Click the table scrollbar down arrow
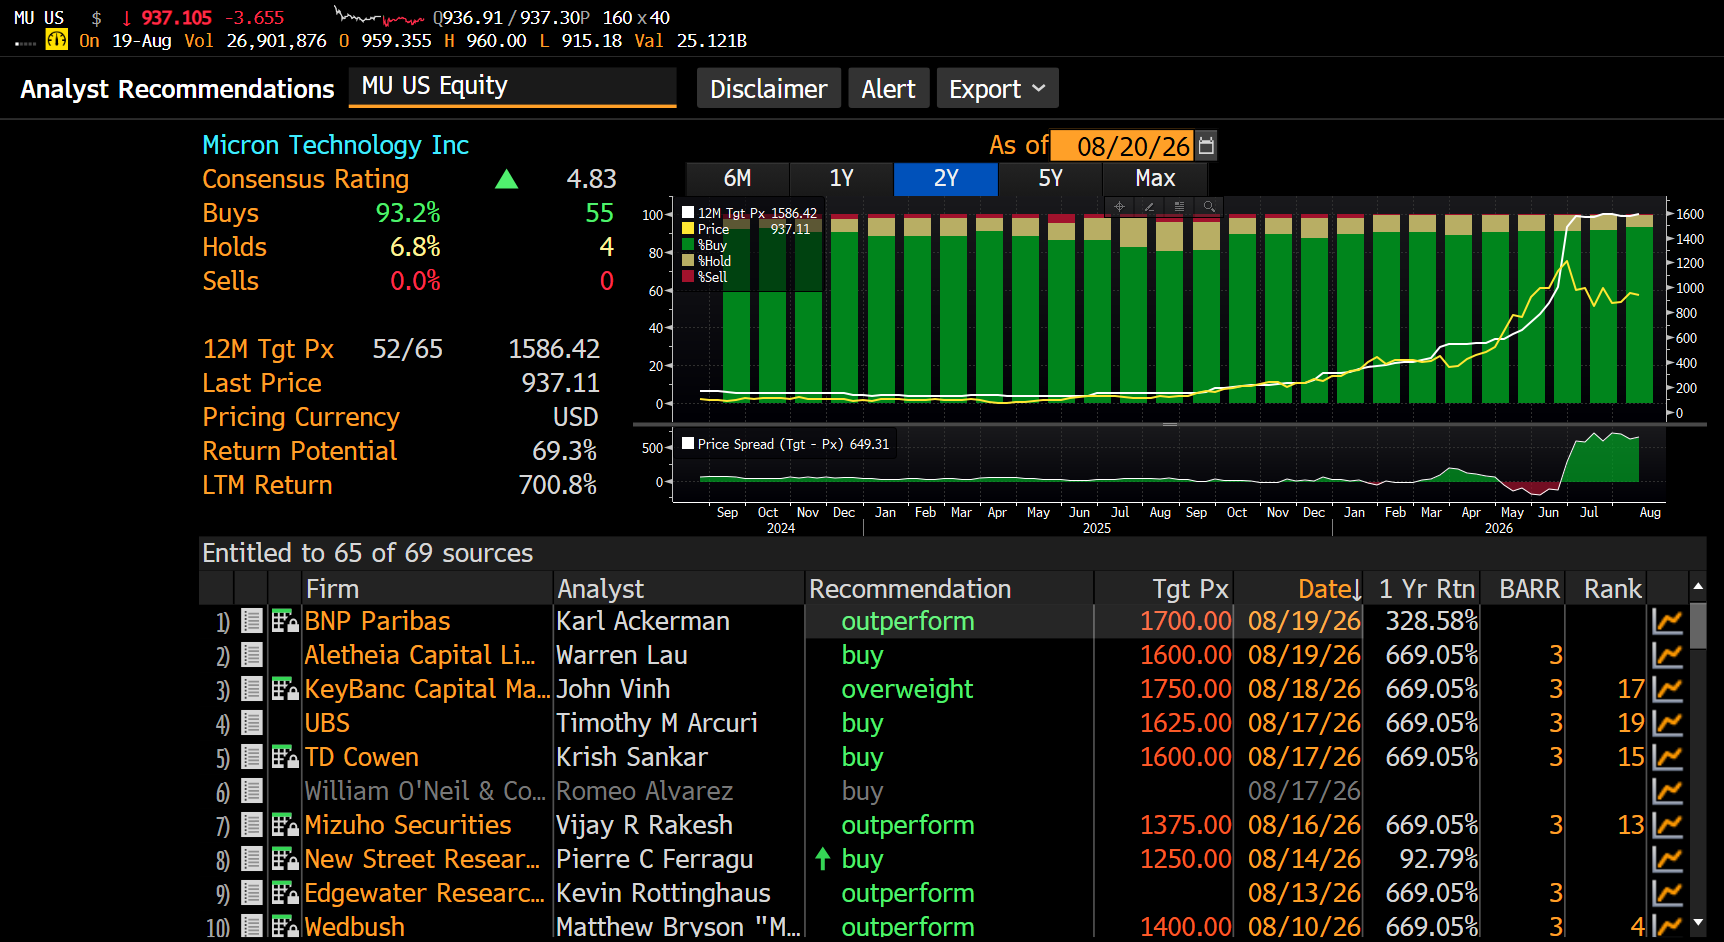Viewport: 1724px width, 942px height. coord(1697,923)
